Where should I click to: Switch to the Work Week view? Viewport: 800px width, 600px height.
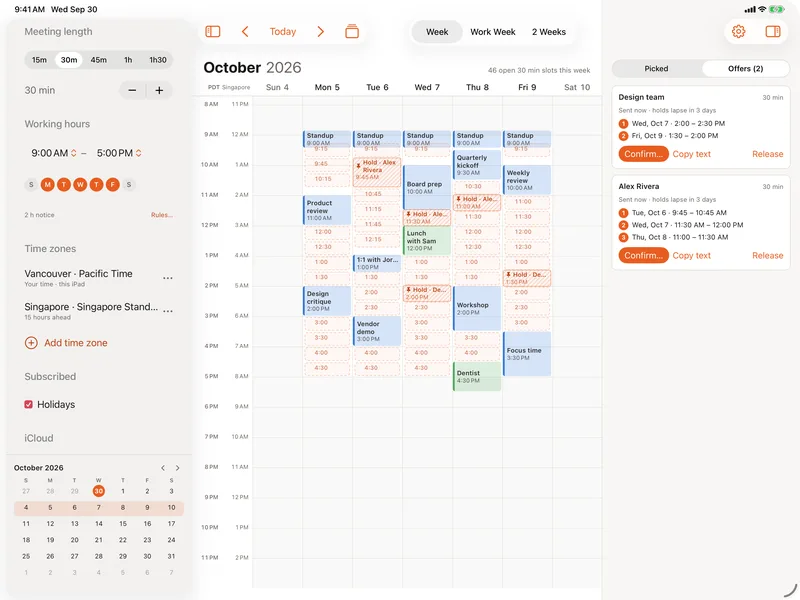click(493, 32)
